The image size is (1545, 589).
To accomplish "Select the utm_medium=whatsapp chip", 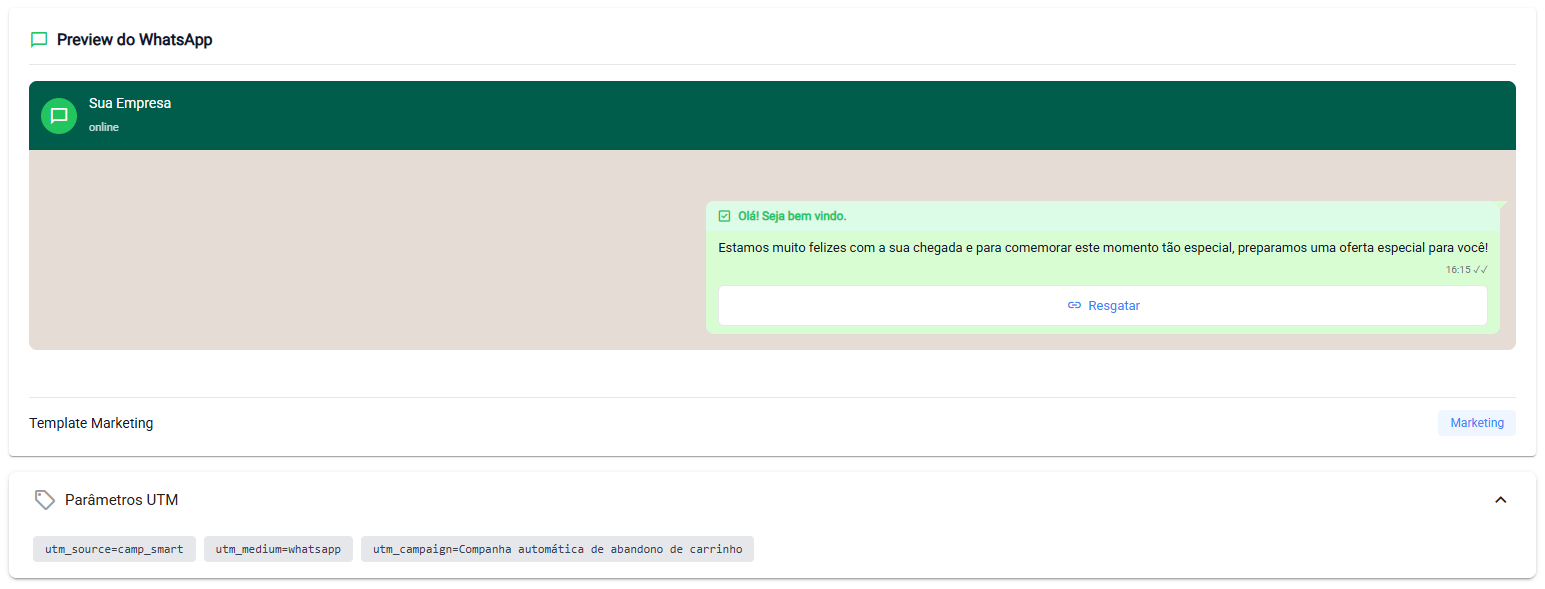I will [278, 549].
